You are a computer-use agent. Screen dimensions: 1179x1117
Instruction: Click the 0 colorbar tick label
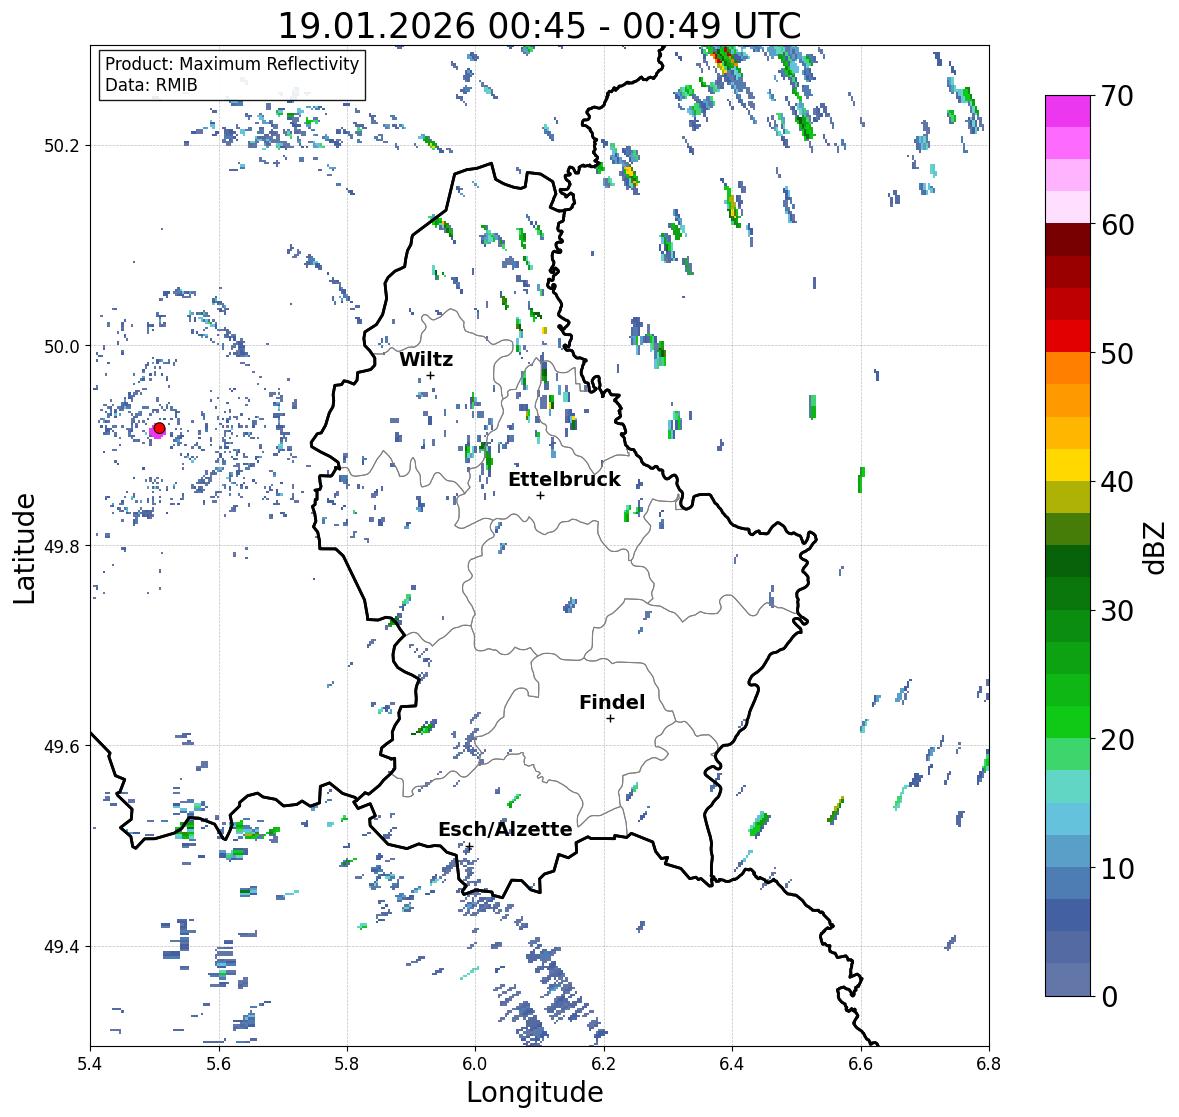pyautogui.click(x=1109, y=997)
